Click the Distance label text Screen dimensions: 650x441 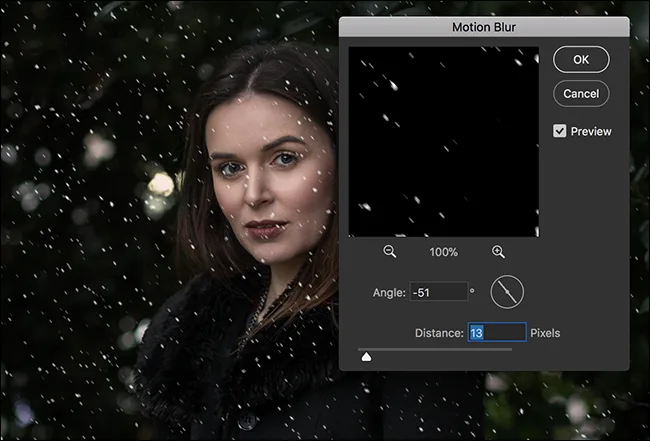438,332
